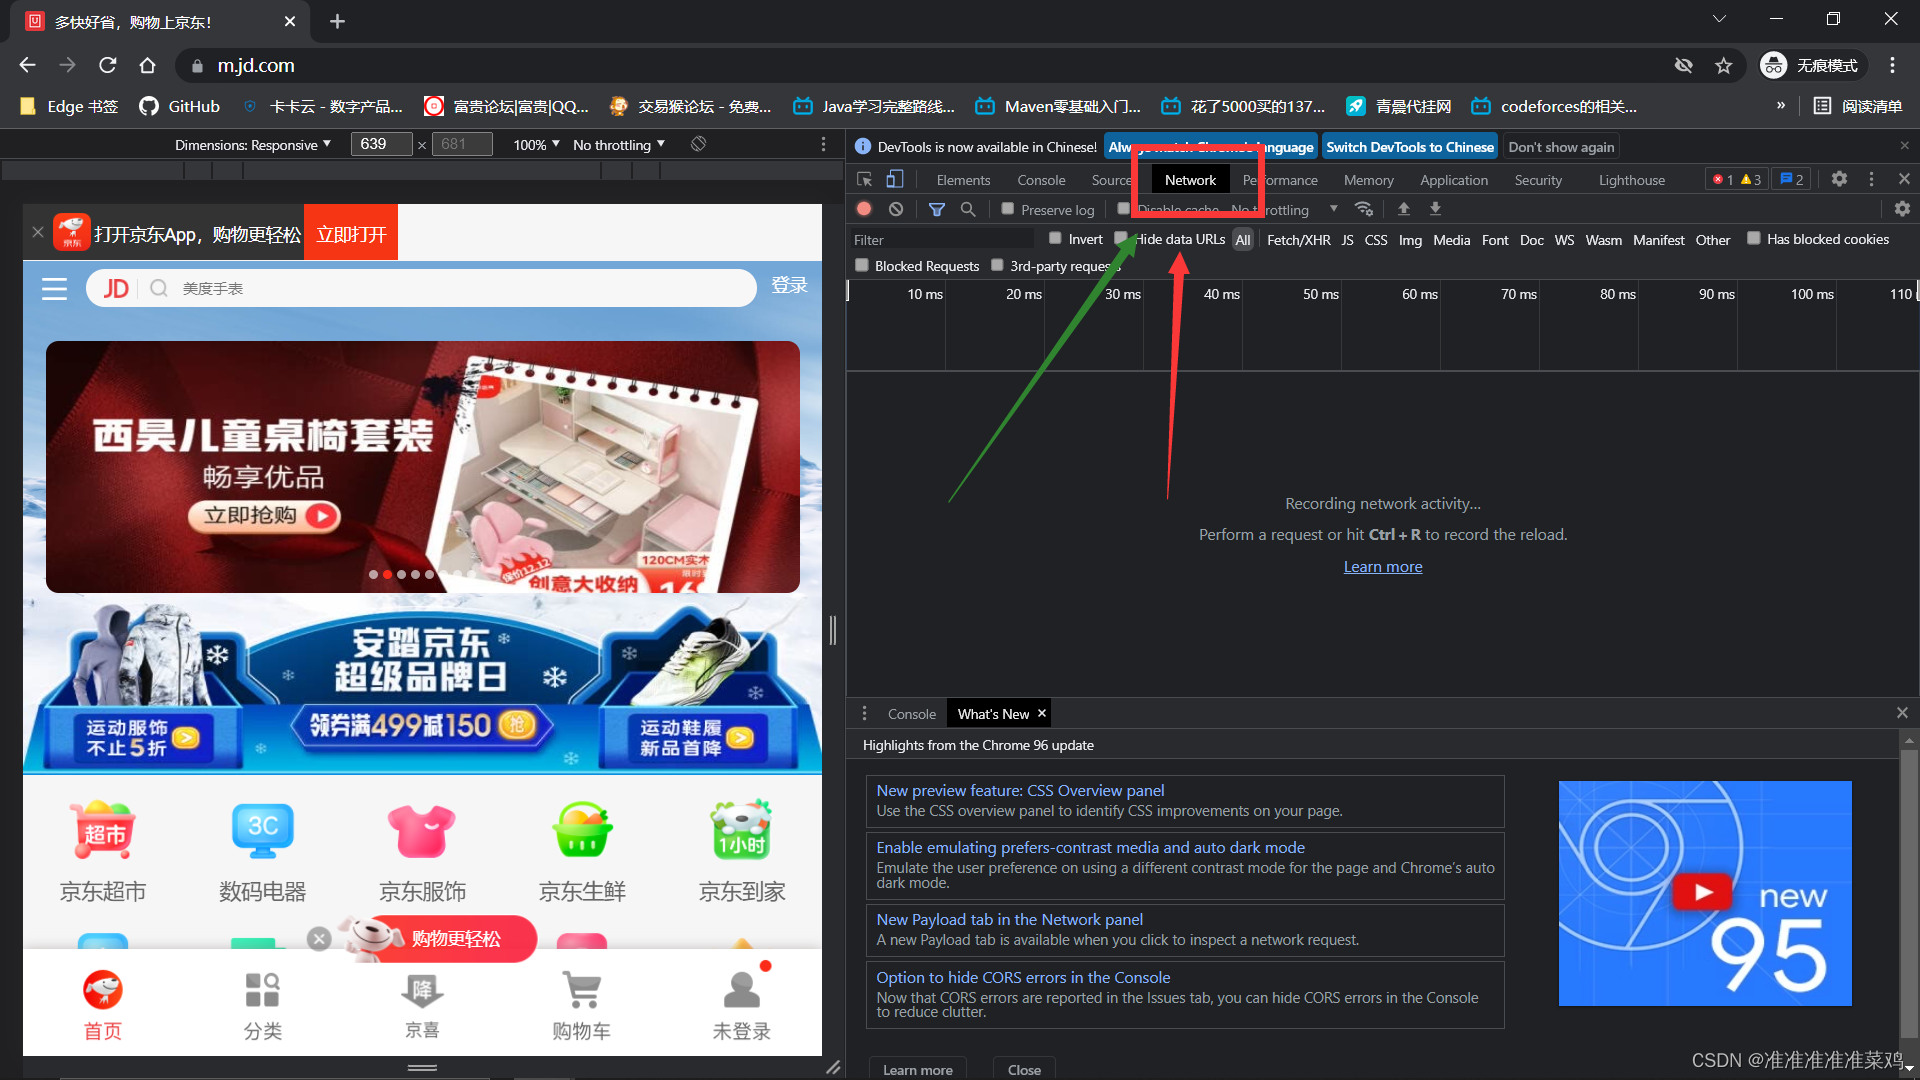Viewport: 1920px width, 1080px height.
Task: Open 京东服饰 category icon
Action: coord(422,830)
